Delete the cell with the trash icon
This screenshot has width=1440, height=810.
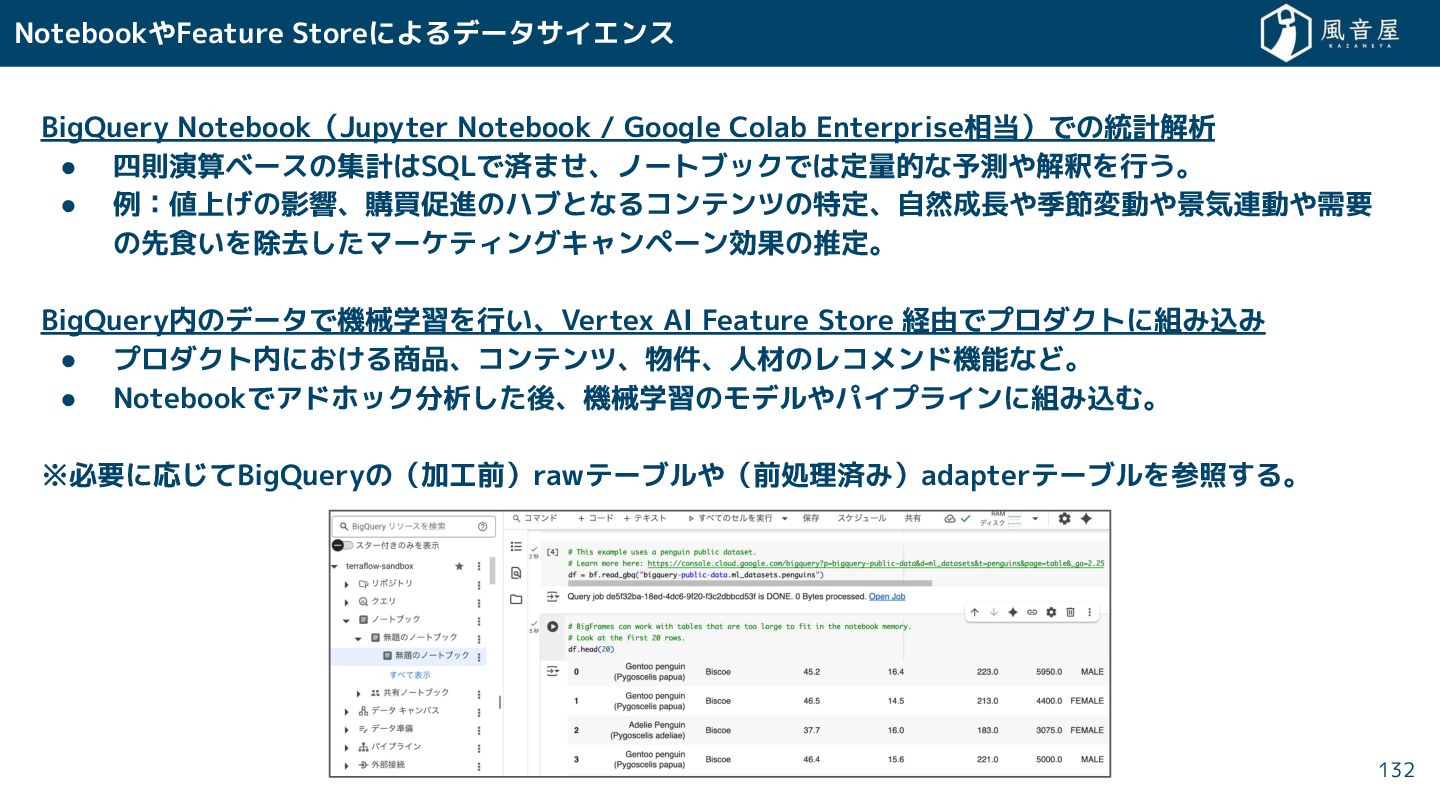1070,612
